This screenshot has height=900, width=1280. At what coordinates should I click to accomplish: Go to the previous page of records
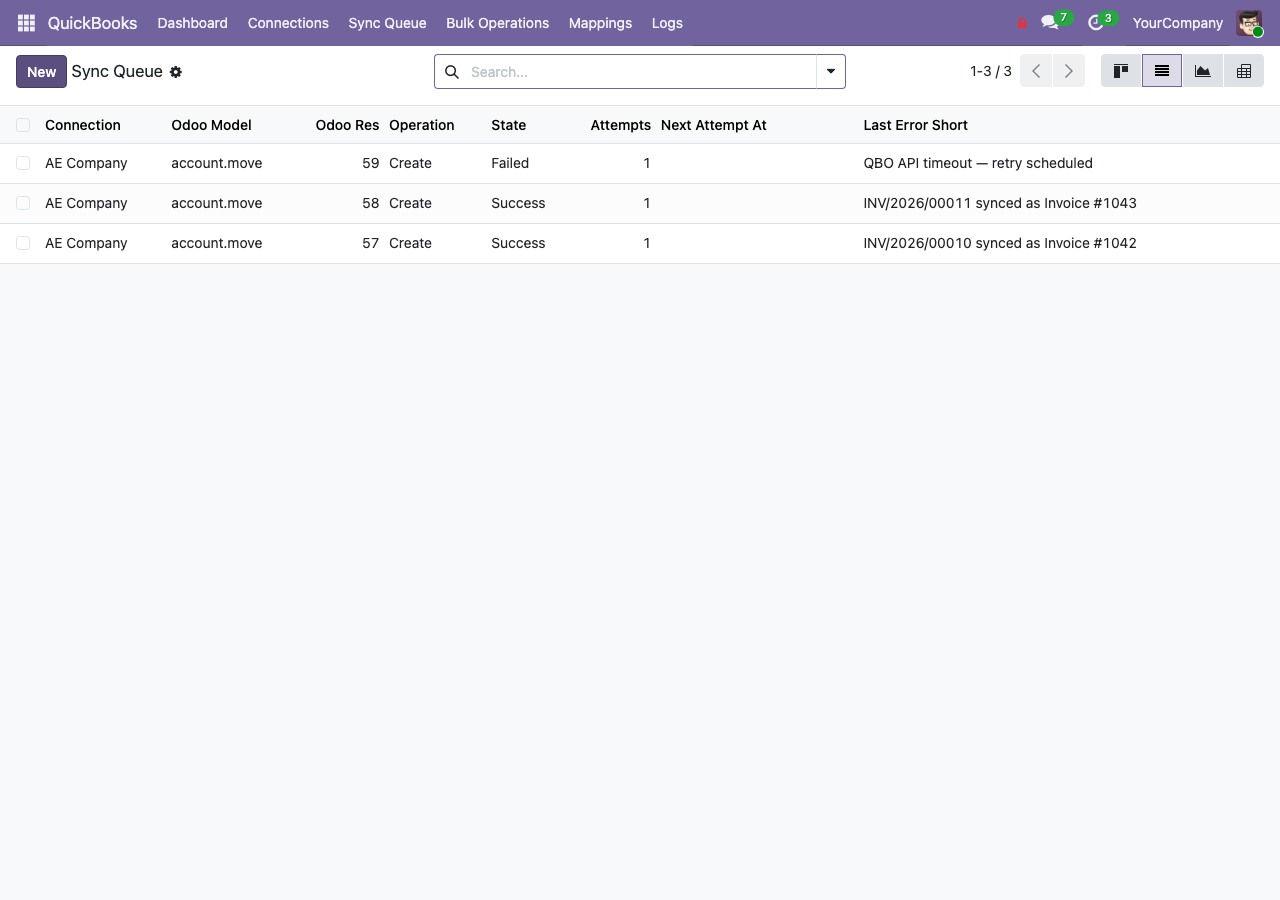(1036, 71)
